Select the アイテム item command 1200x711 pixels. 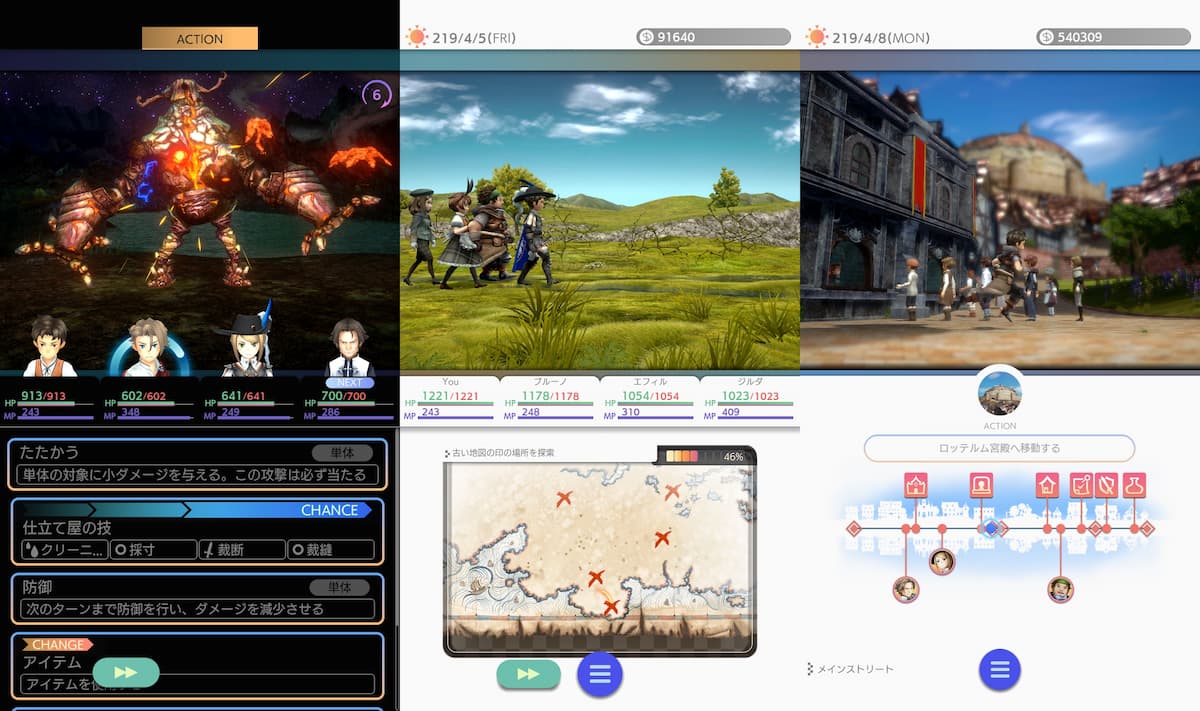[x=196, y=666]
